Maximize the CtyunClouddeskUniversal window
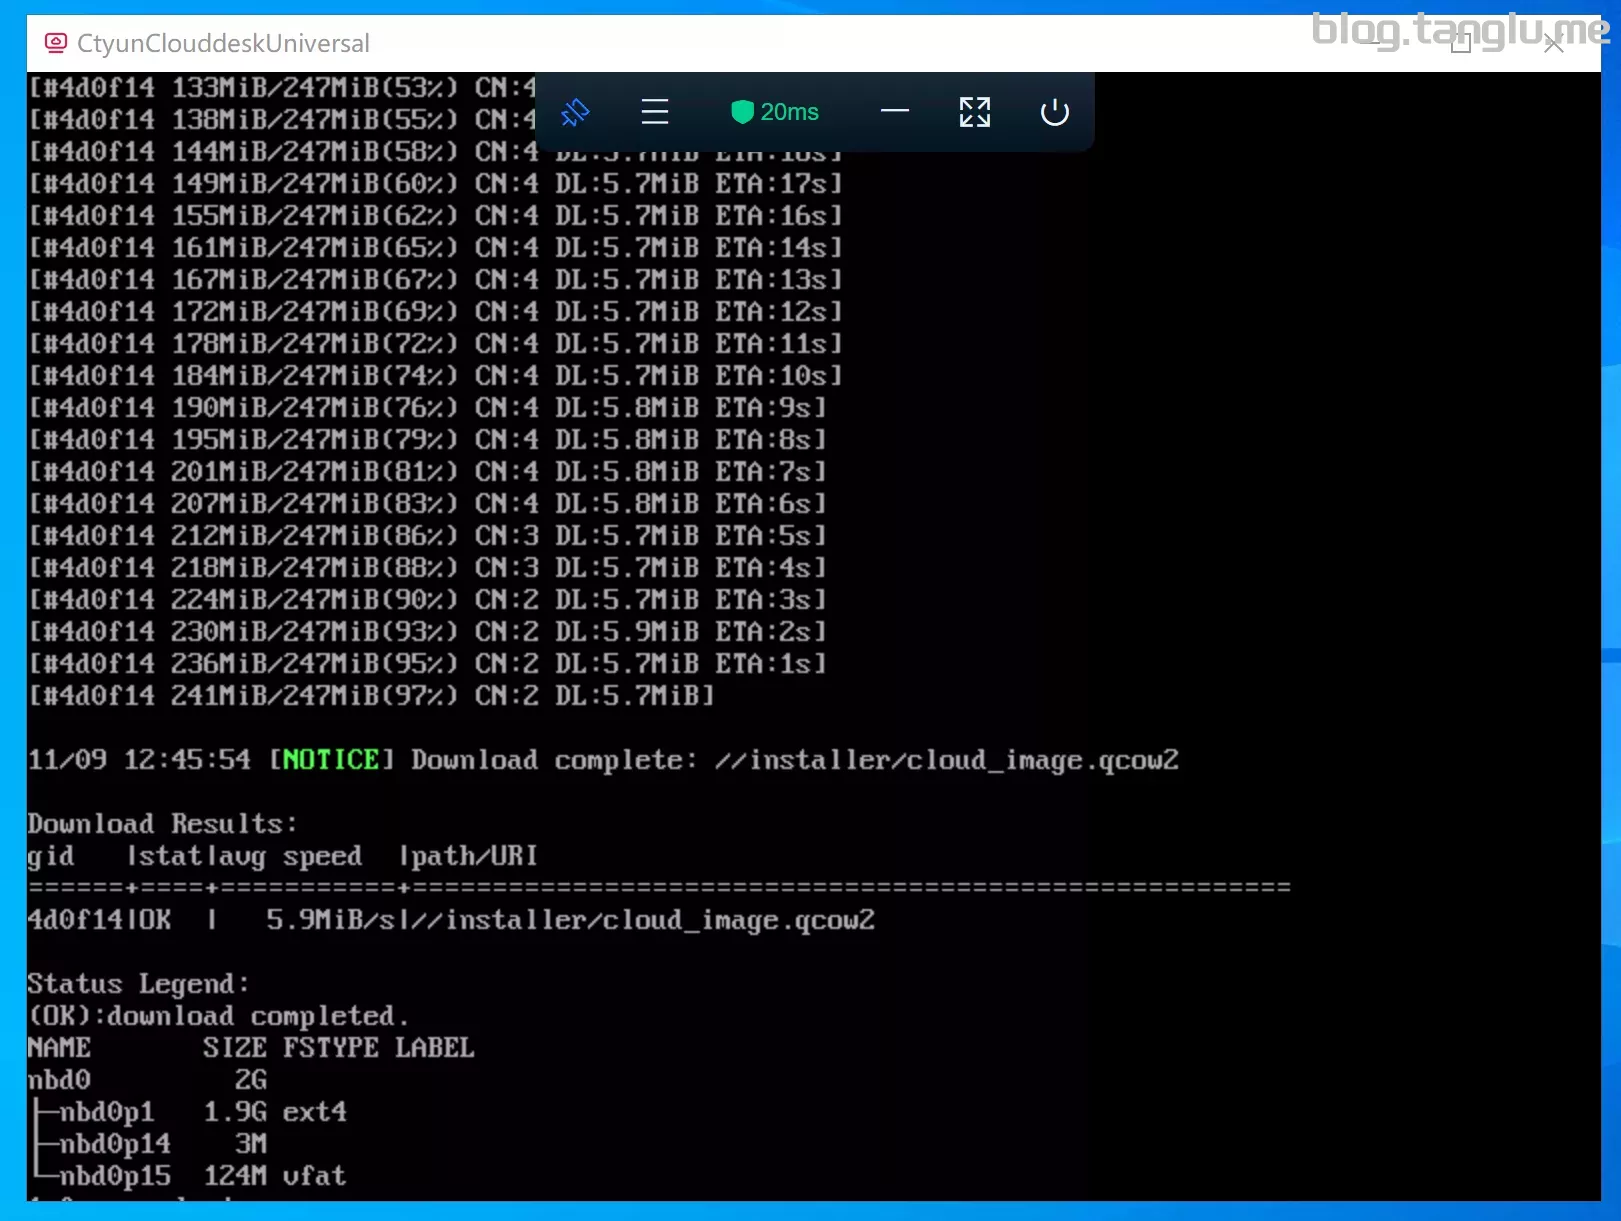This screenshot has width=1621, height=1221. 1461,43
